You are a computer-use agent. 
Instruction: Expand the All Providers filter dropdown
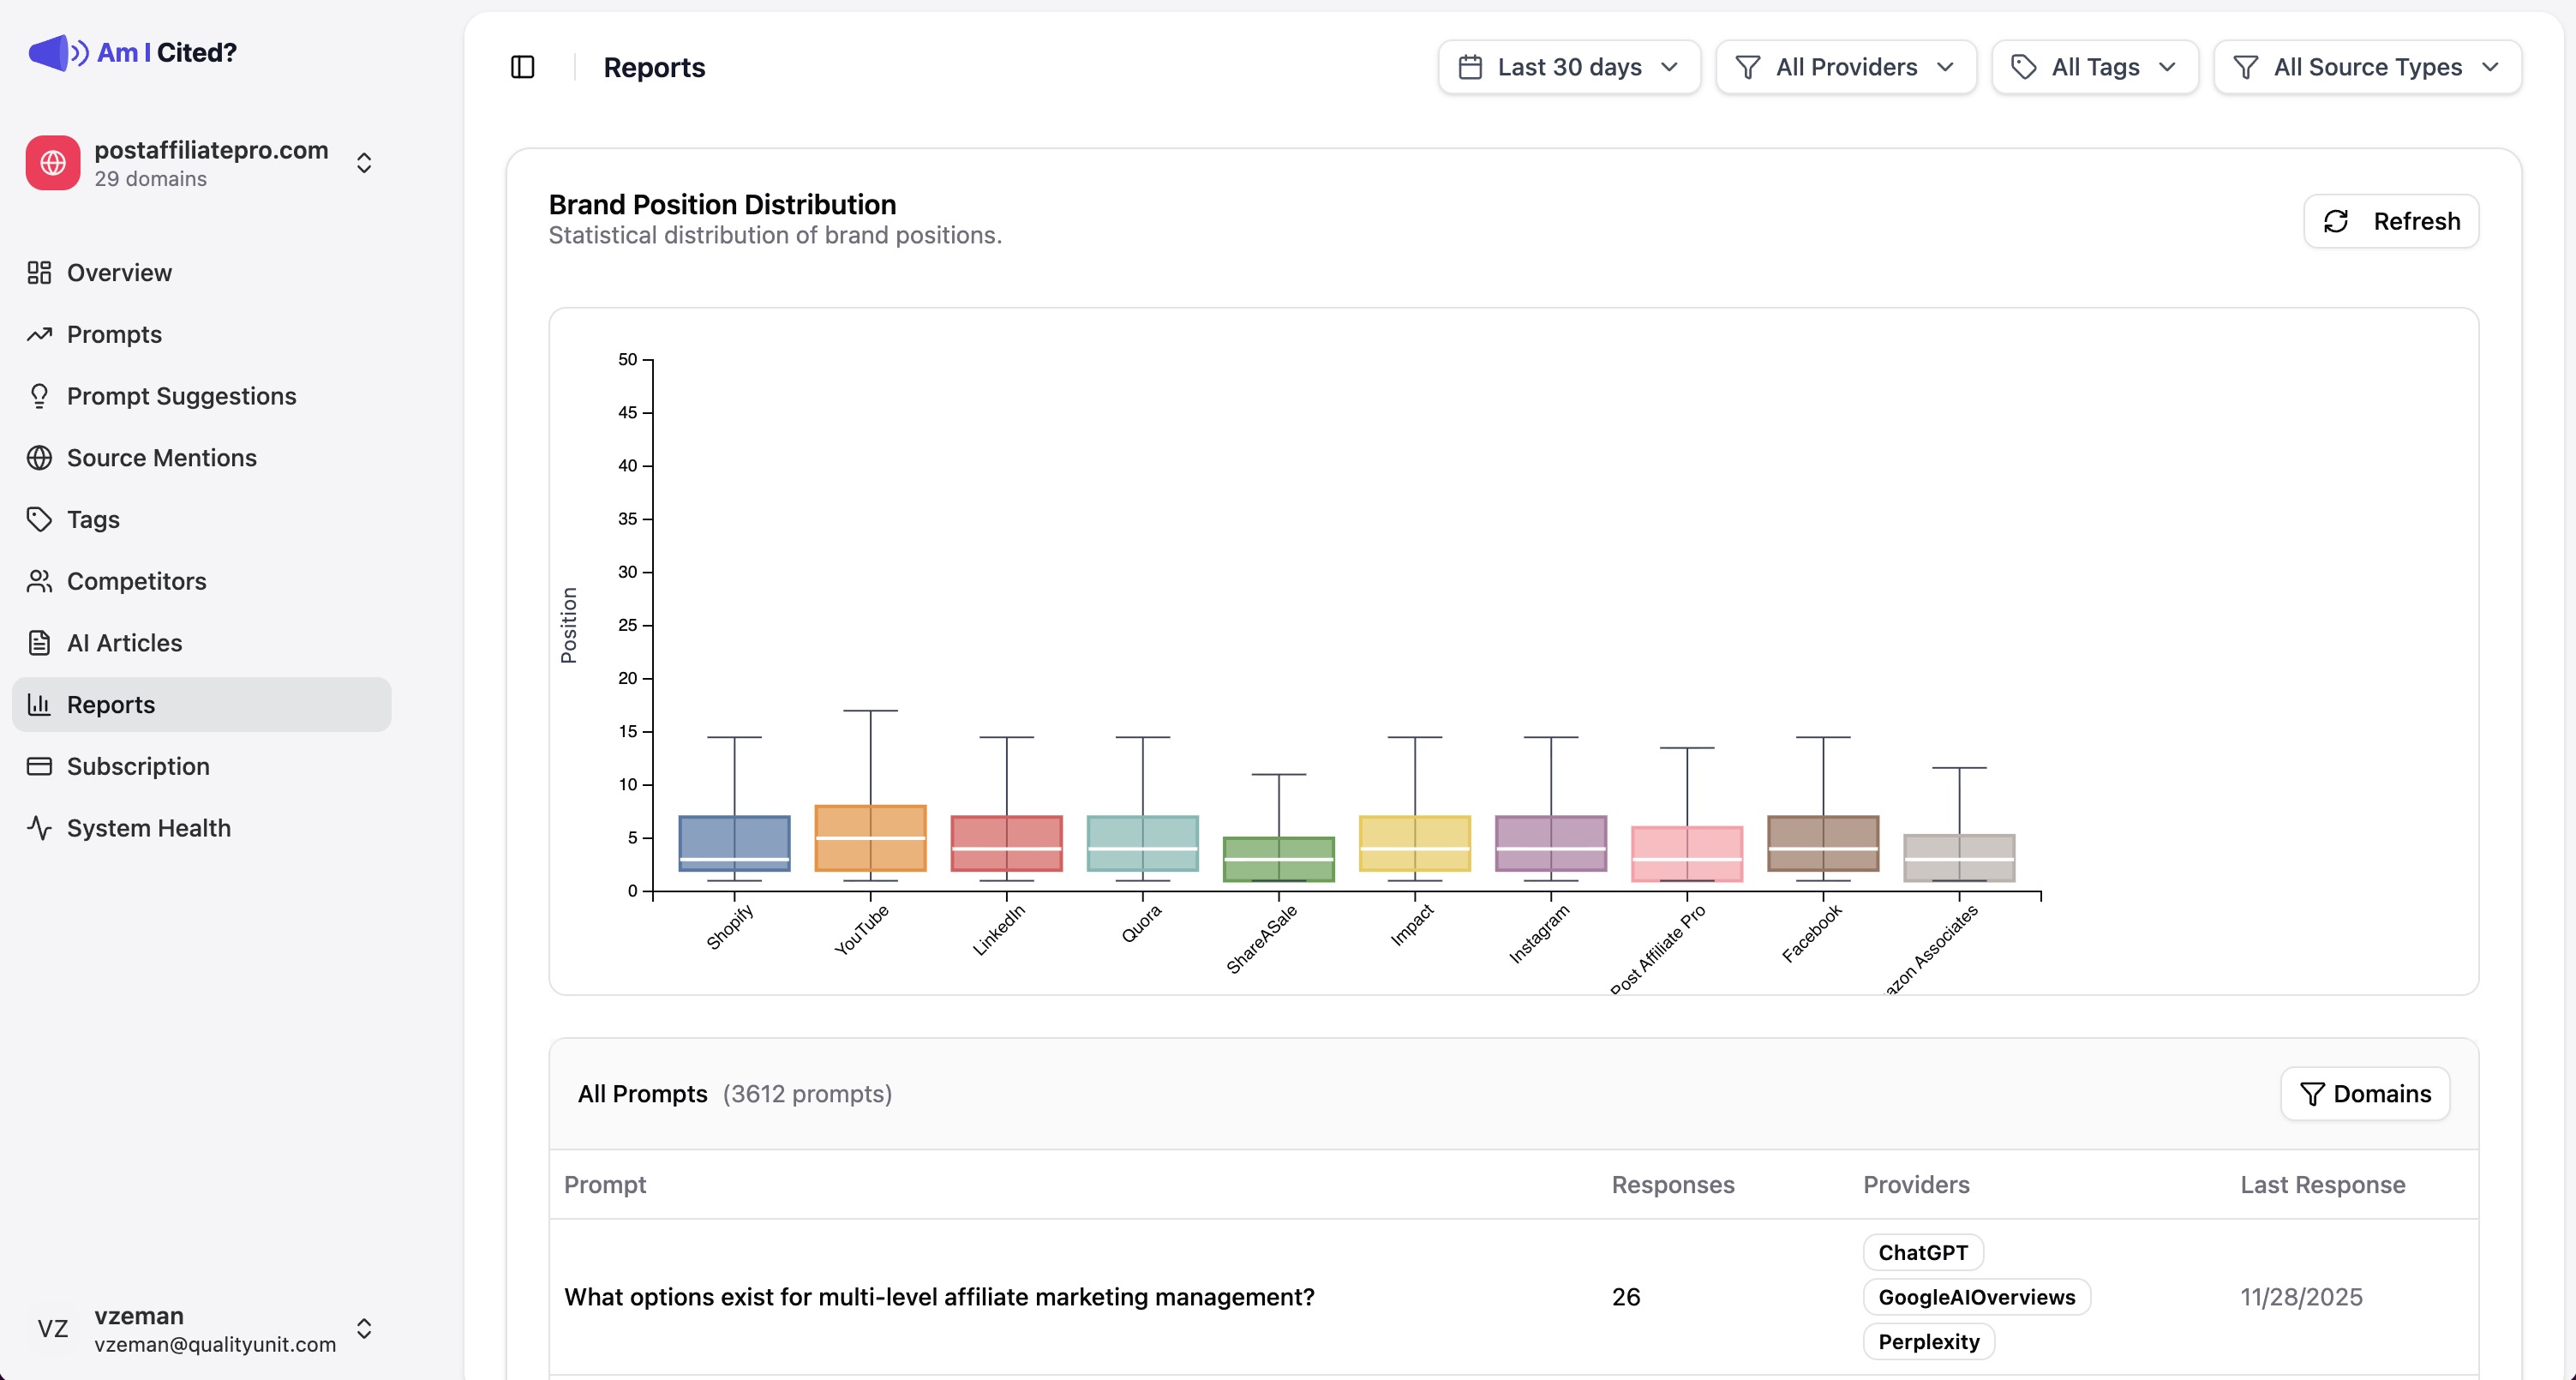pyautogui.click(x=1845, y=66)
